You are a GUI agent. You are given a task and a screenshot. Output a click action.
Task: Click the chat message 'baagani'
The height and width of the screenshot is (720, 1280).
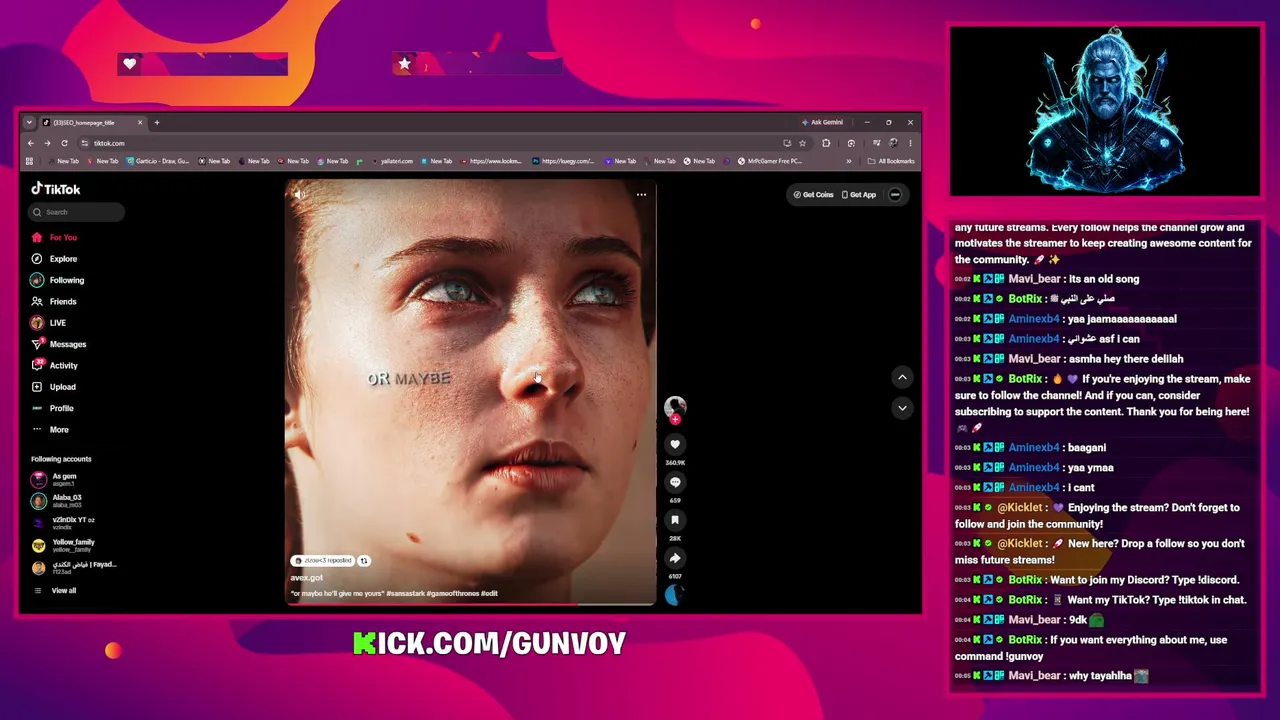tap(1087, 448)
